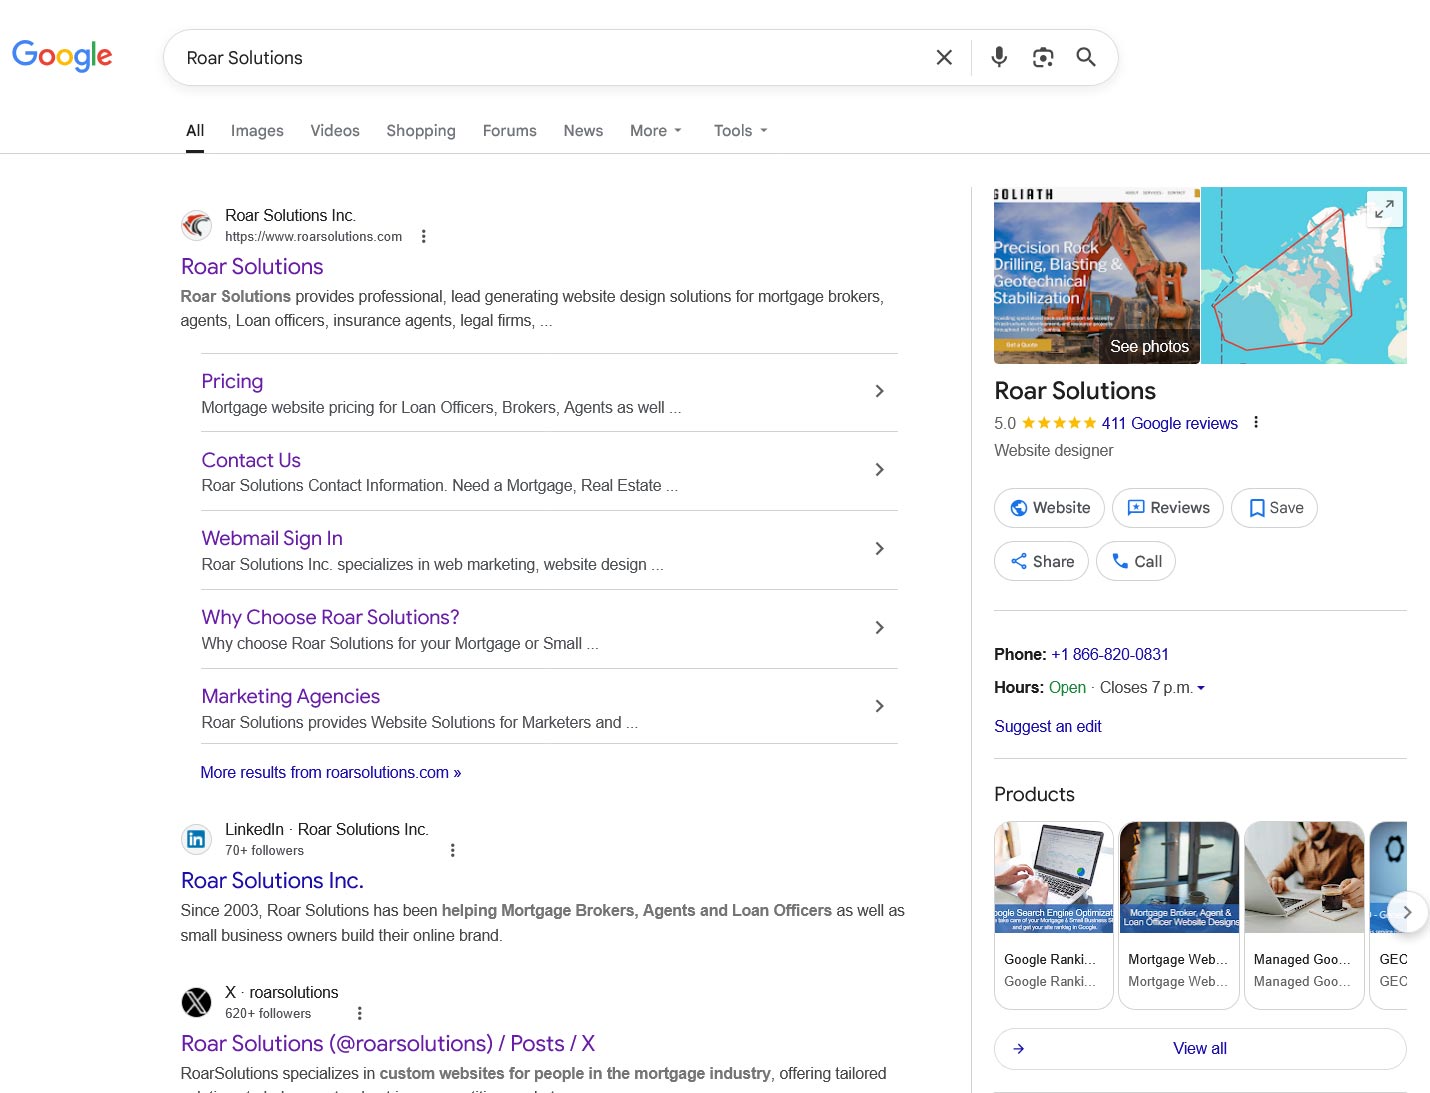Clear the search query with the X icon
Screen dimensions: 1430x1093
[943, 57]
